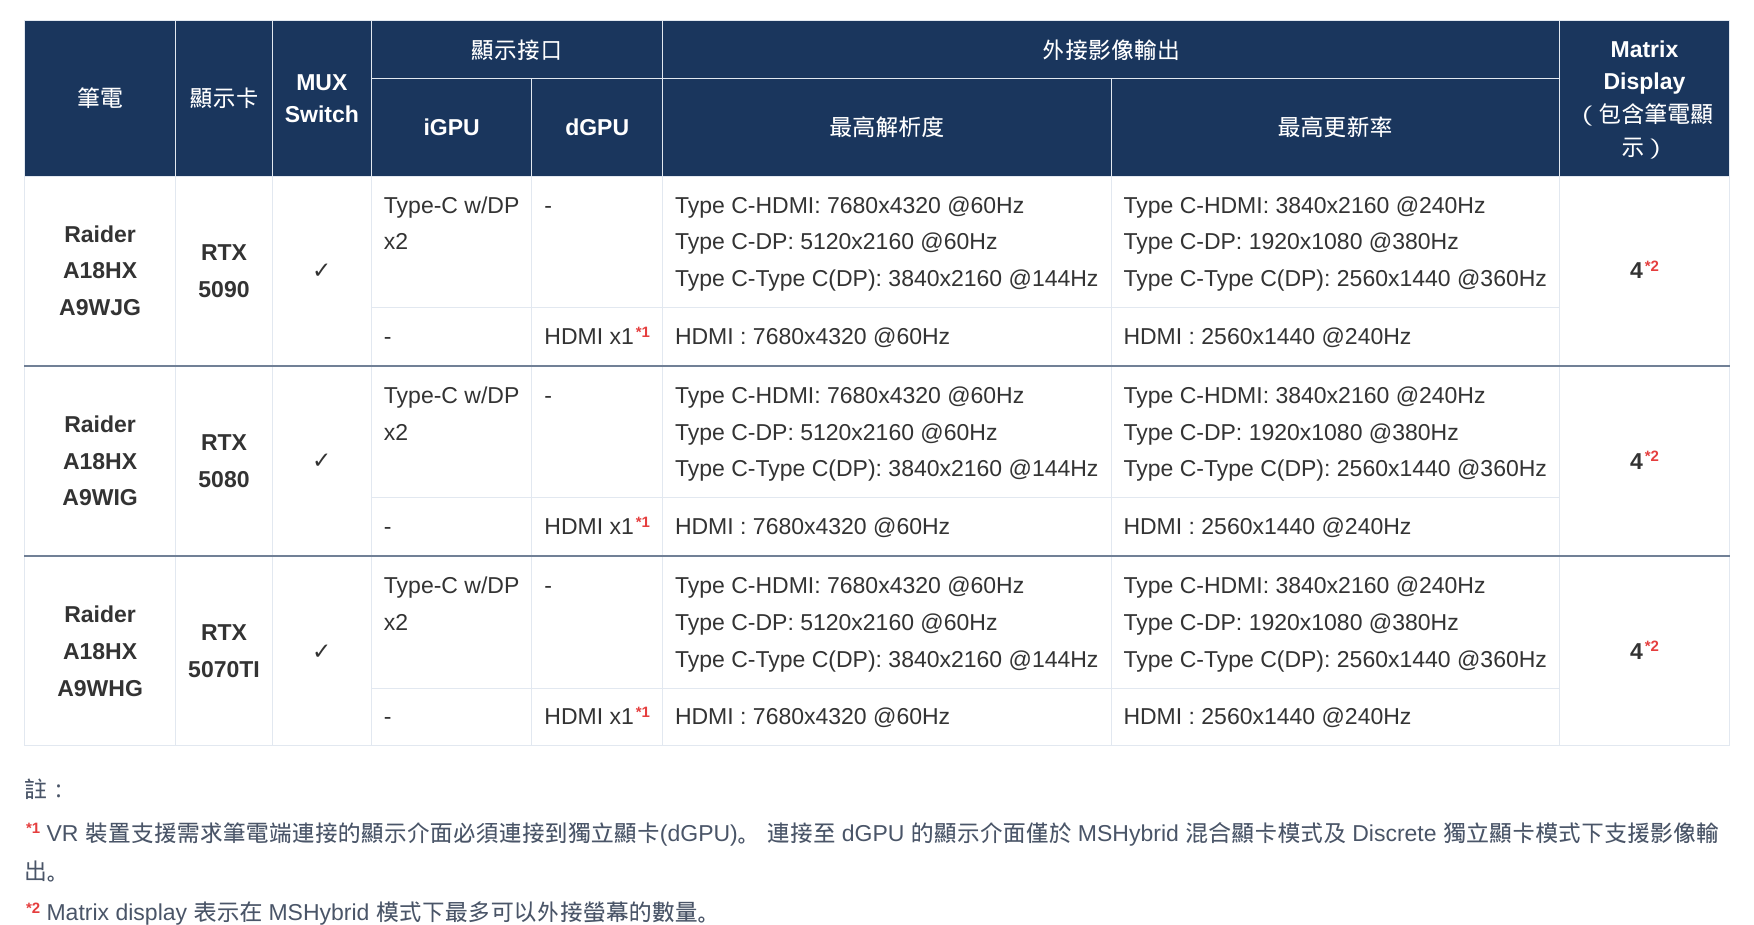Select the 顯示接口 group header

click(x=516, y=50)
